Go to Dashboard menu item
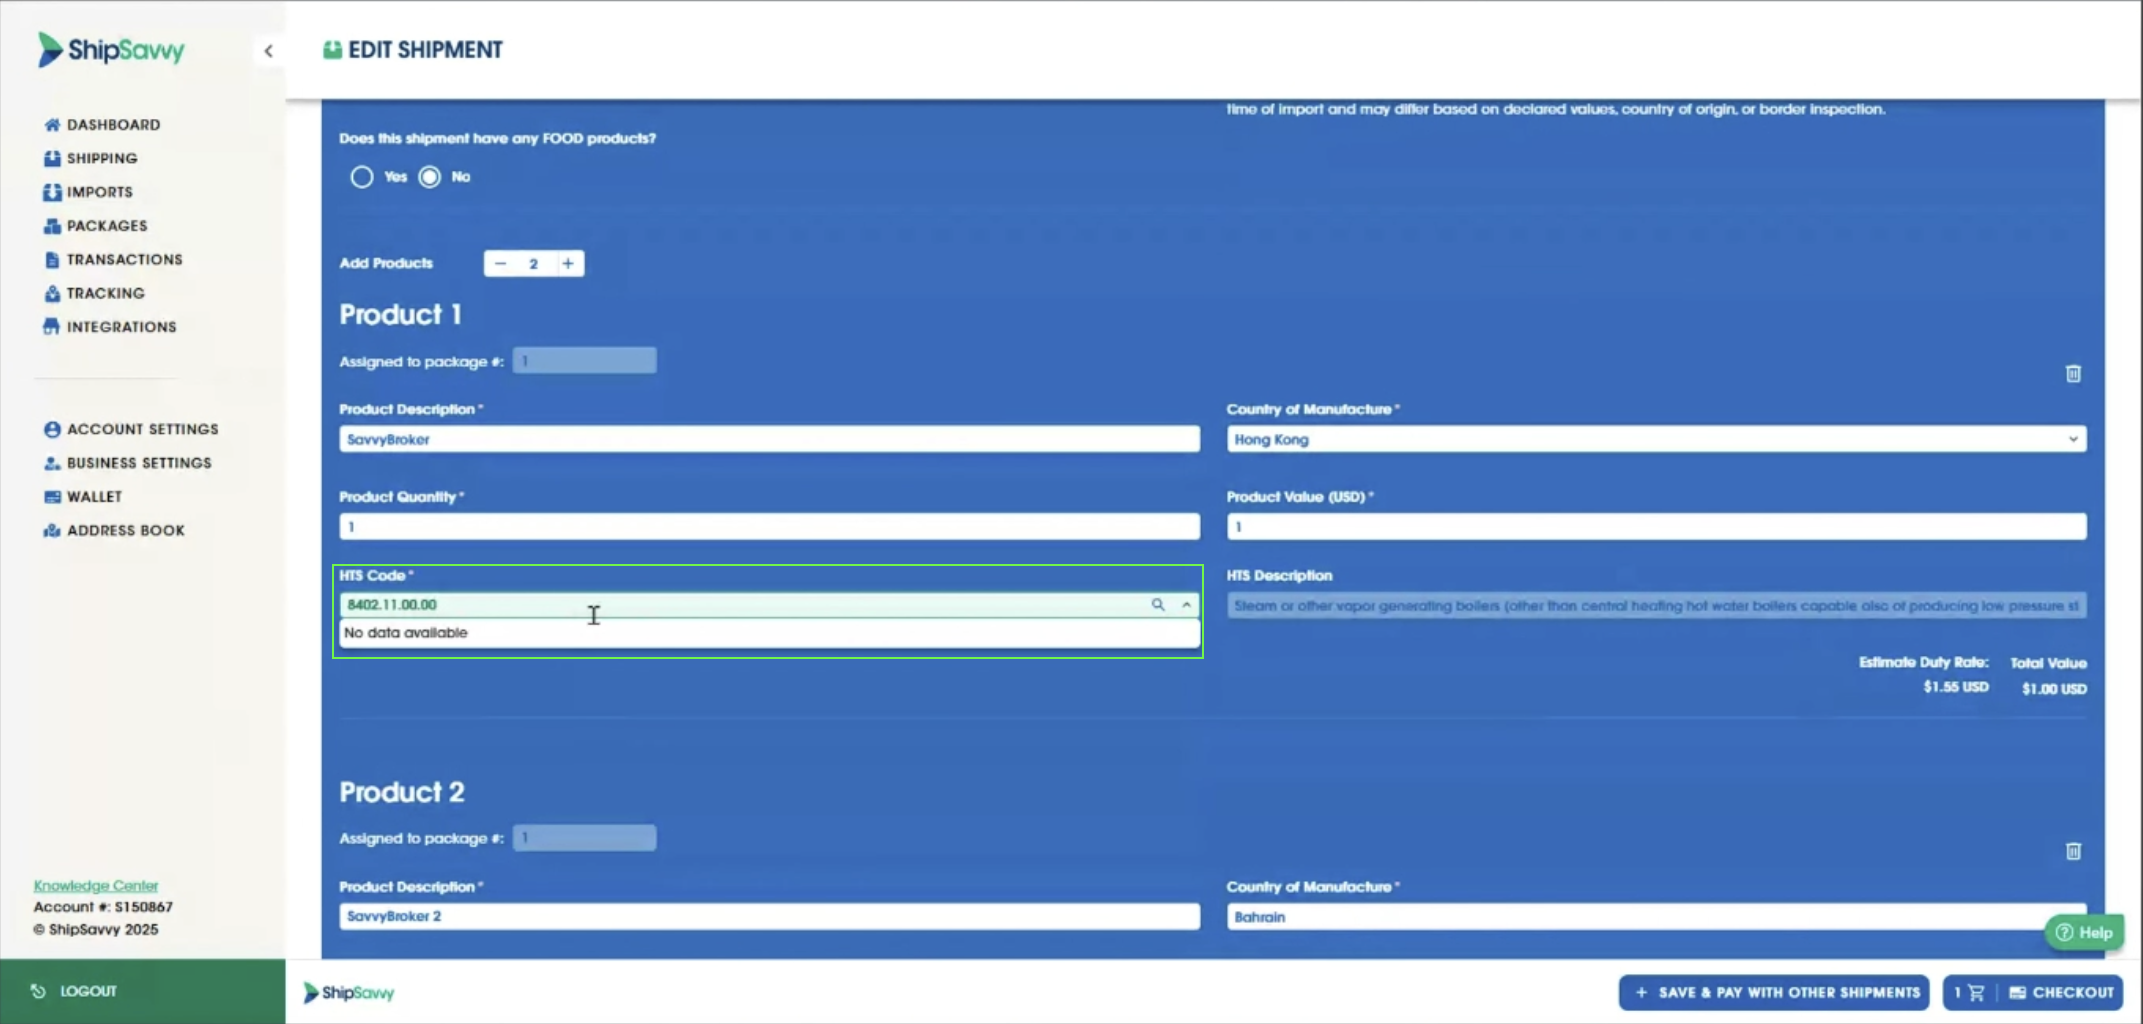 coord(113,125)
